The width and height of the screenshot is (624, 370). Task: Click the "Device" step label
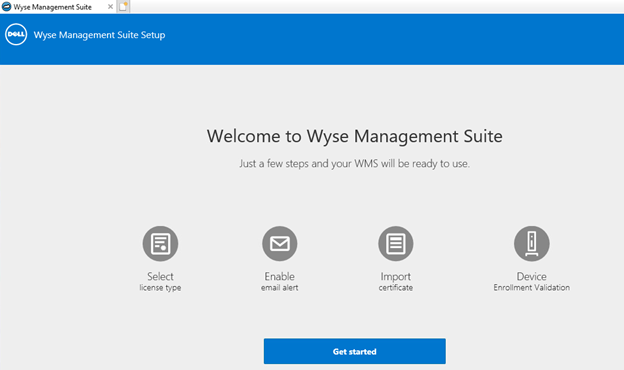pos(532,276)
